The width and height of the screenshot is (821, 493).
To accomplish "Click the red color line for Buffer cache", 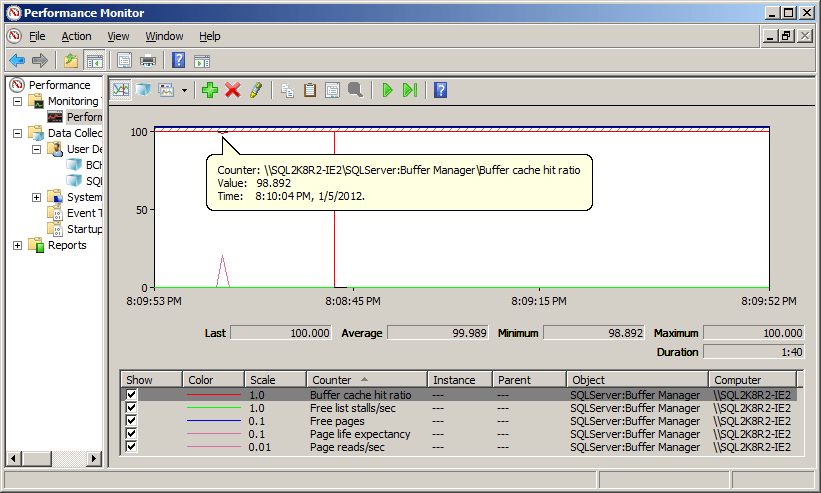I will click(x=214, y=395).
